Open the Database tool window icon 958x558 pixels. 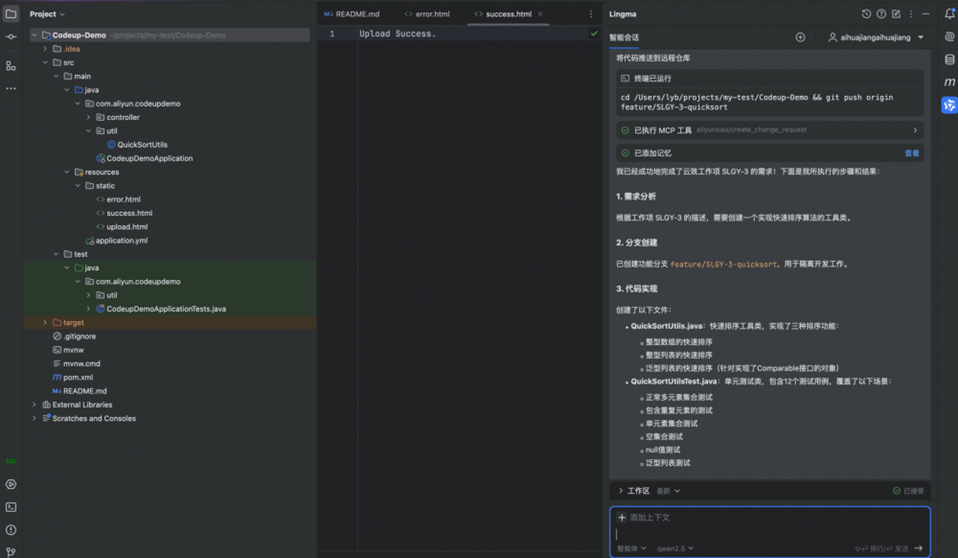949,60
